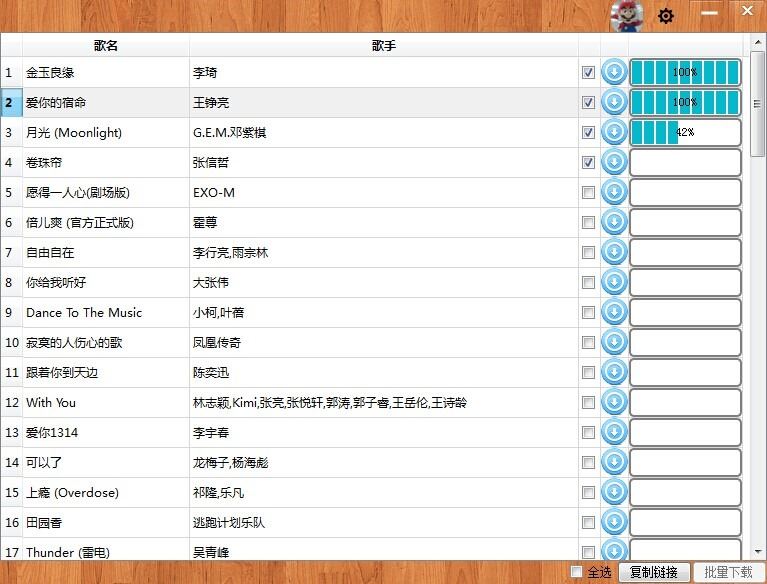
Task: Click the 100% progress bar of 金玉良缘
Action: point(685,72)
